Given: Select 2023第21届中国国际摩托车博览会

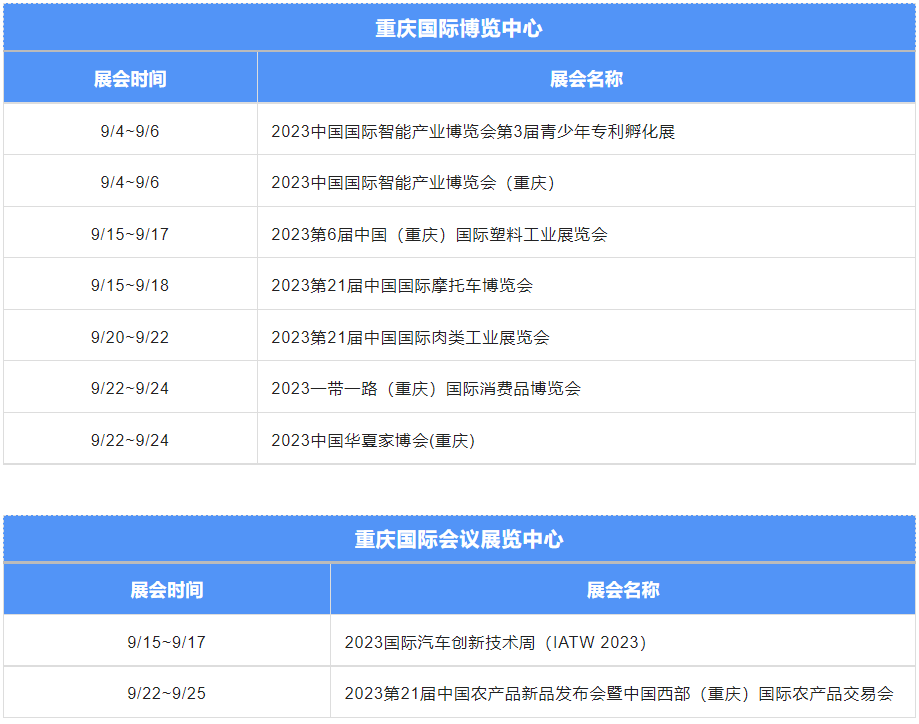Looking at the screenshot, I should coord(401,285).
